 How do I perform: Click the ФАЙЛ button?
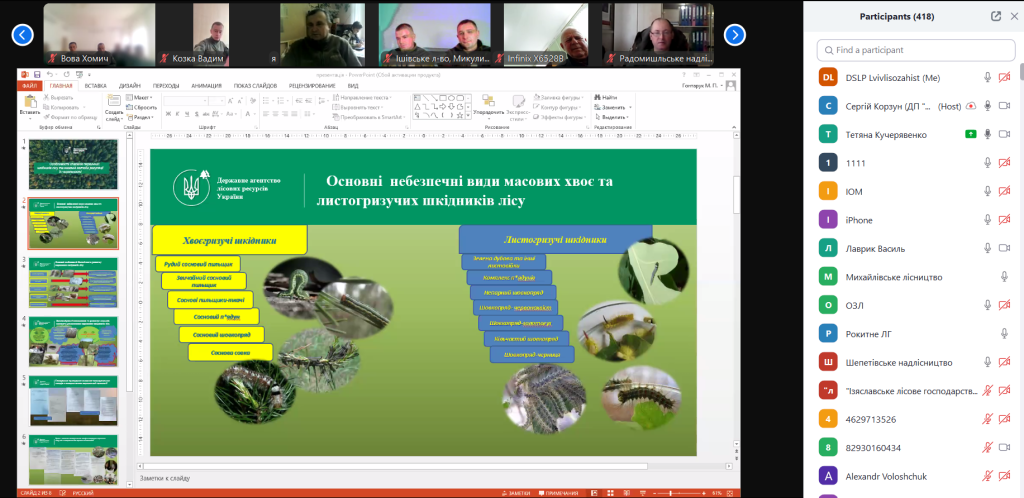coord(29,86)
